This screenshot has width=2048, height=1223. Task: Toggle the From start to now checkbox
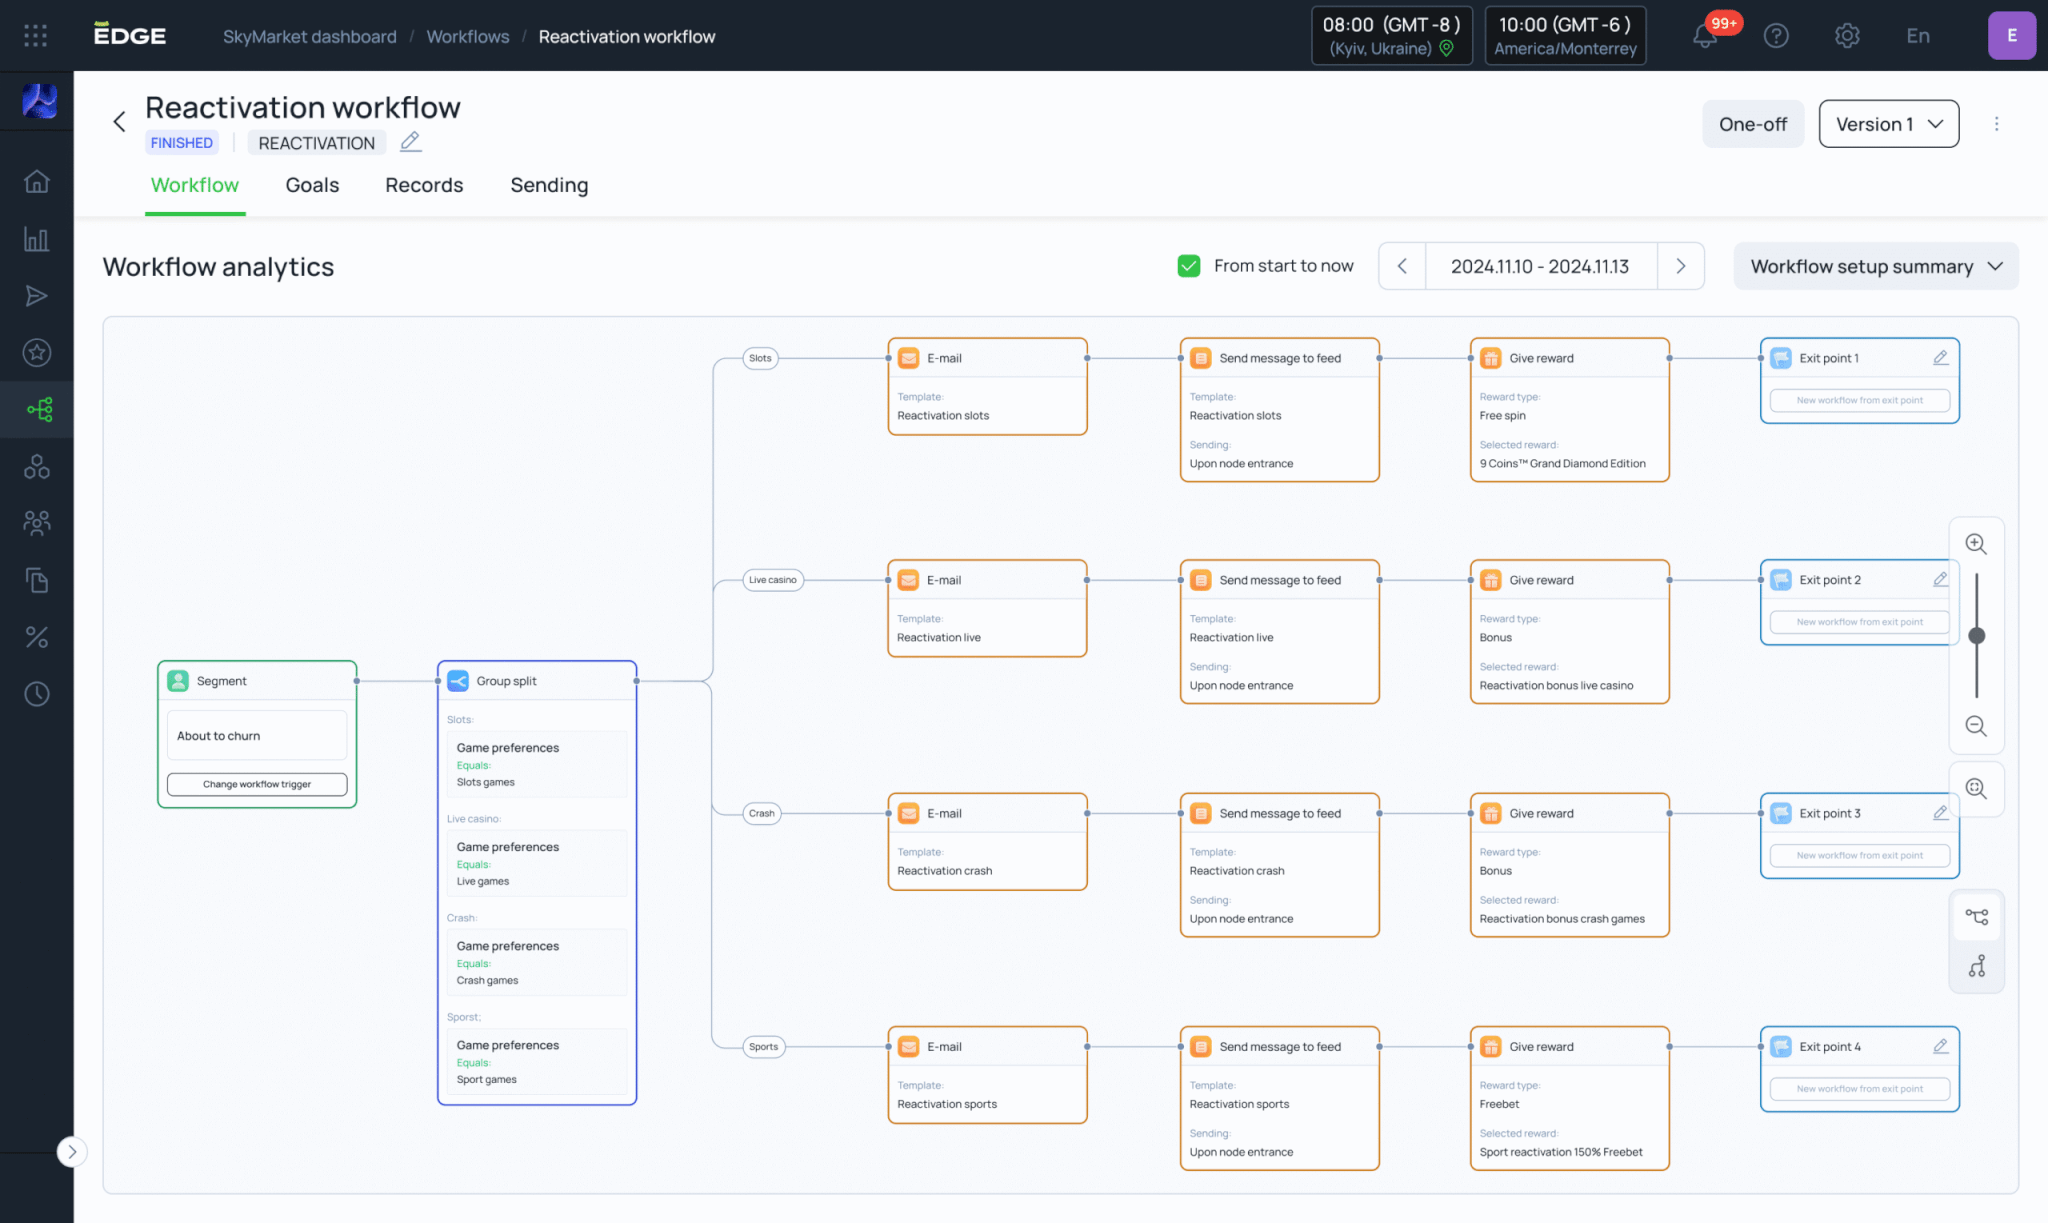coord(1188,266)
